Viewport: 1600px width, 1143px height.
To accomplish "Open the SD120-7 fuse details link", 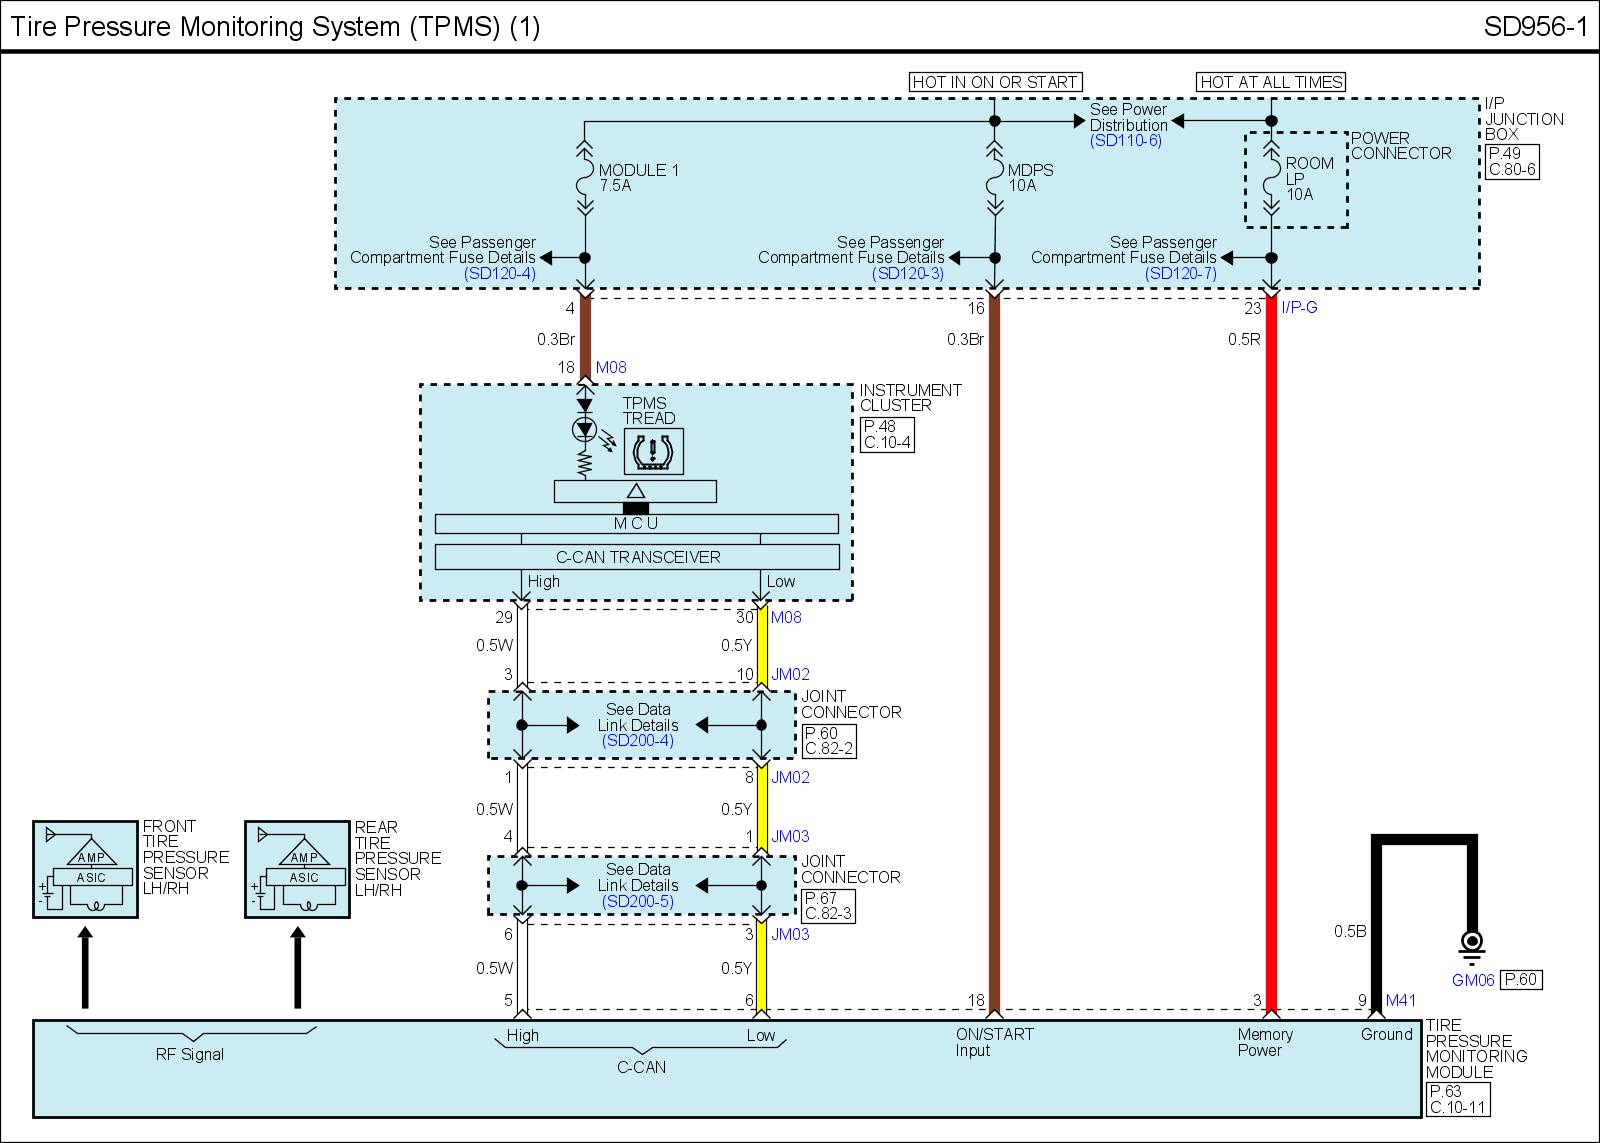I will pos(1181,273).
